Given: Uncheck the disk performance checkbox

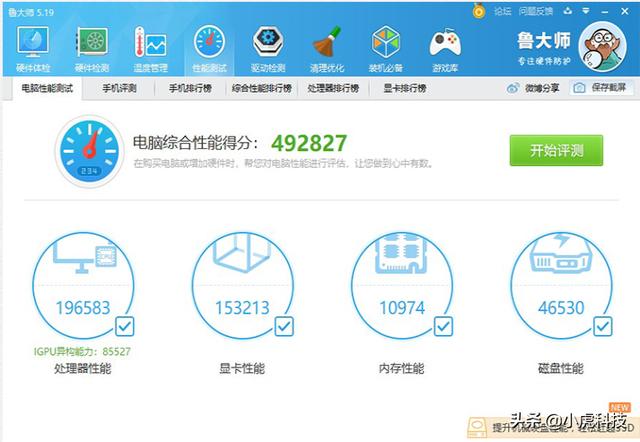Looking at the screenshot, I should pyautogui.click(x=602, y=326).
